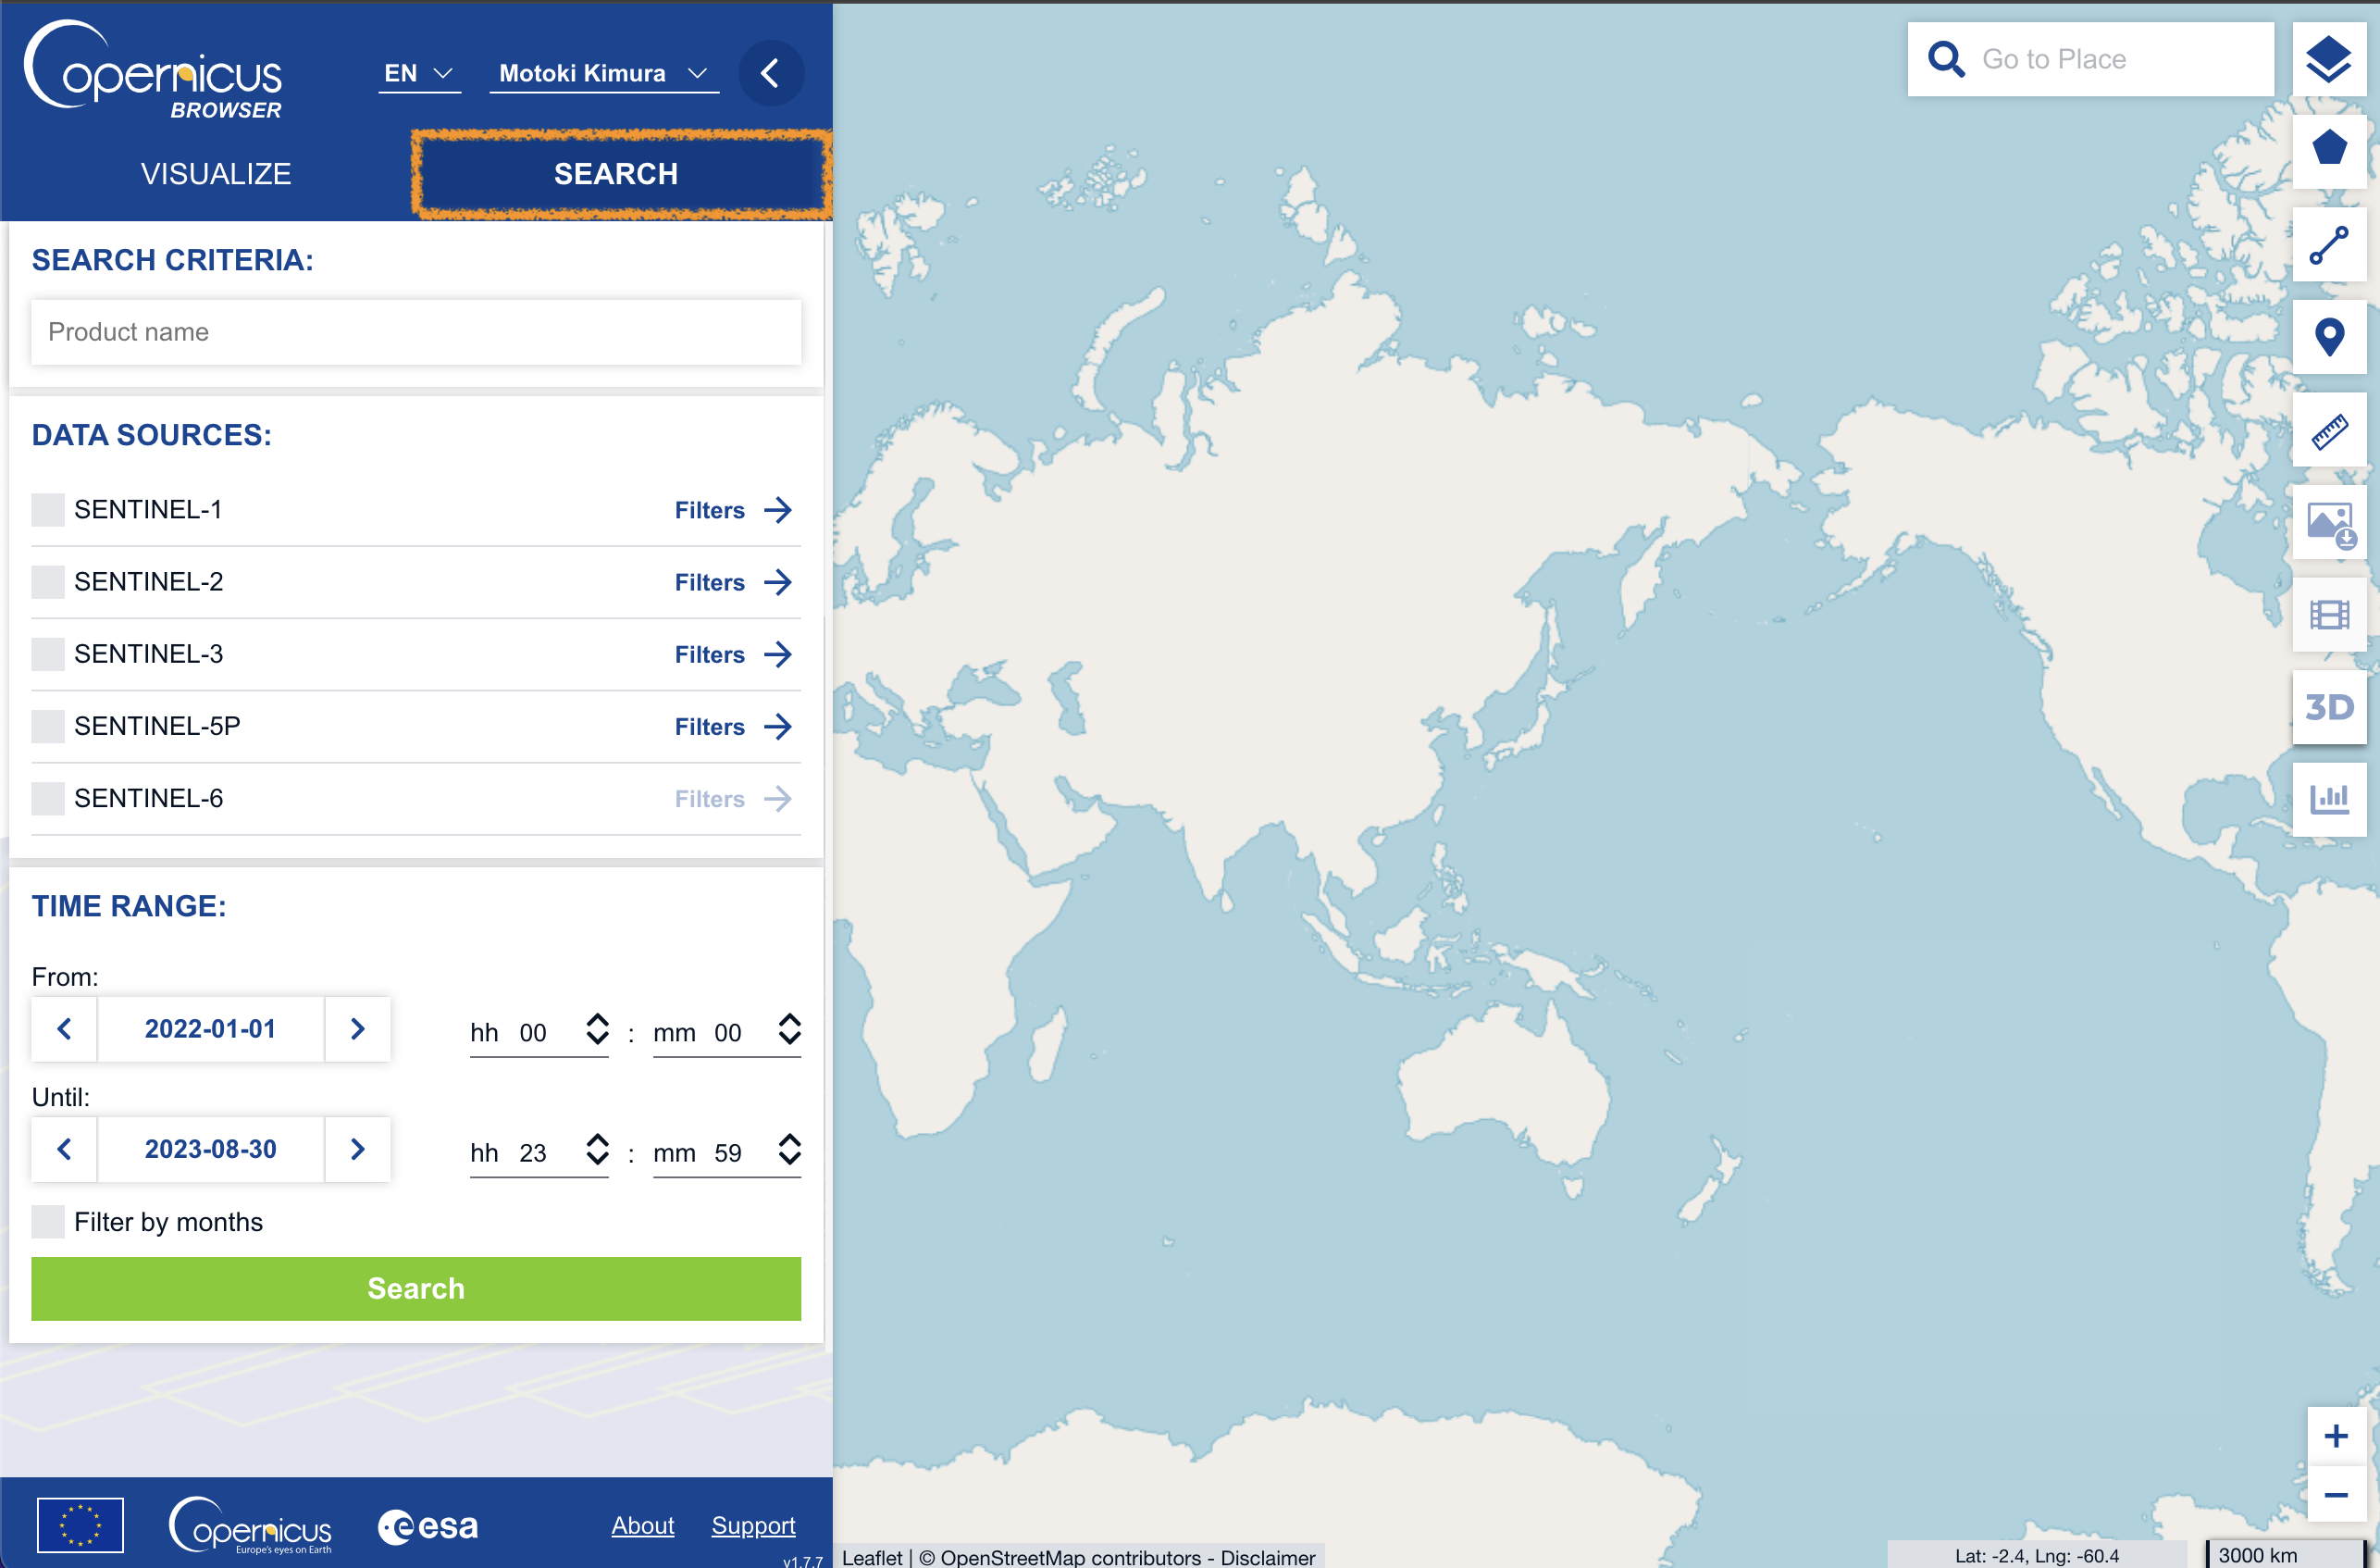The width and height of the screenshot is (2380, 1568).
Task: Open the Support link in footer
Action: pyautogui.click(x=753, y=1525)
